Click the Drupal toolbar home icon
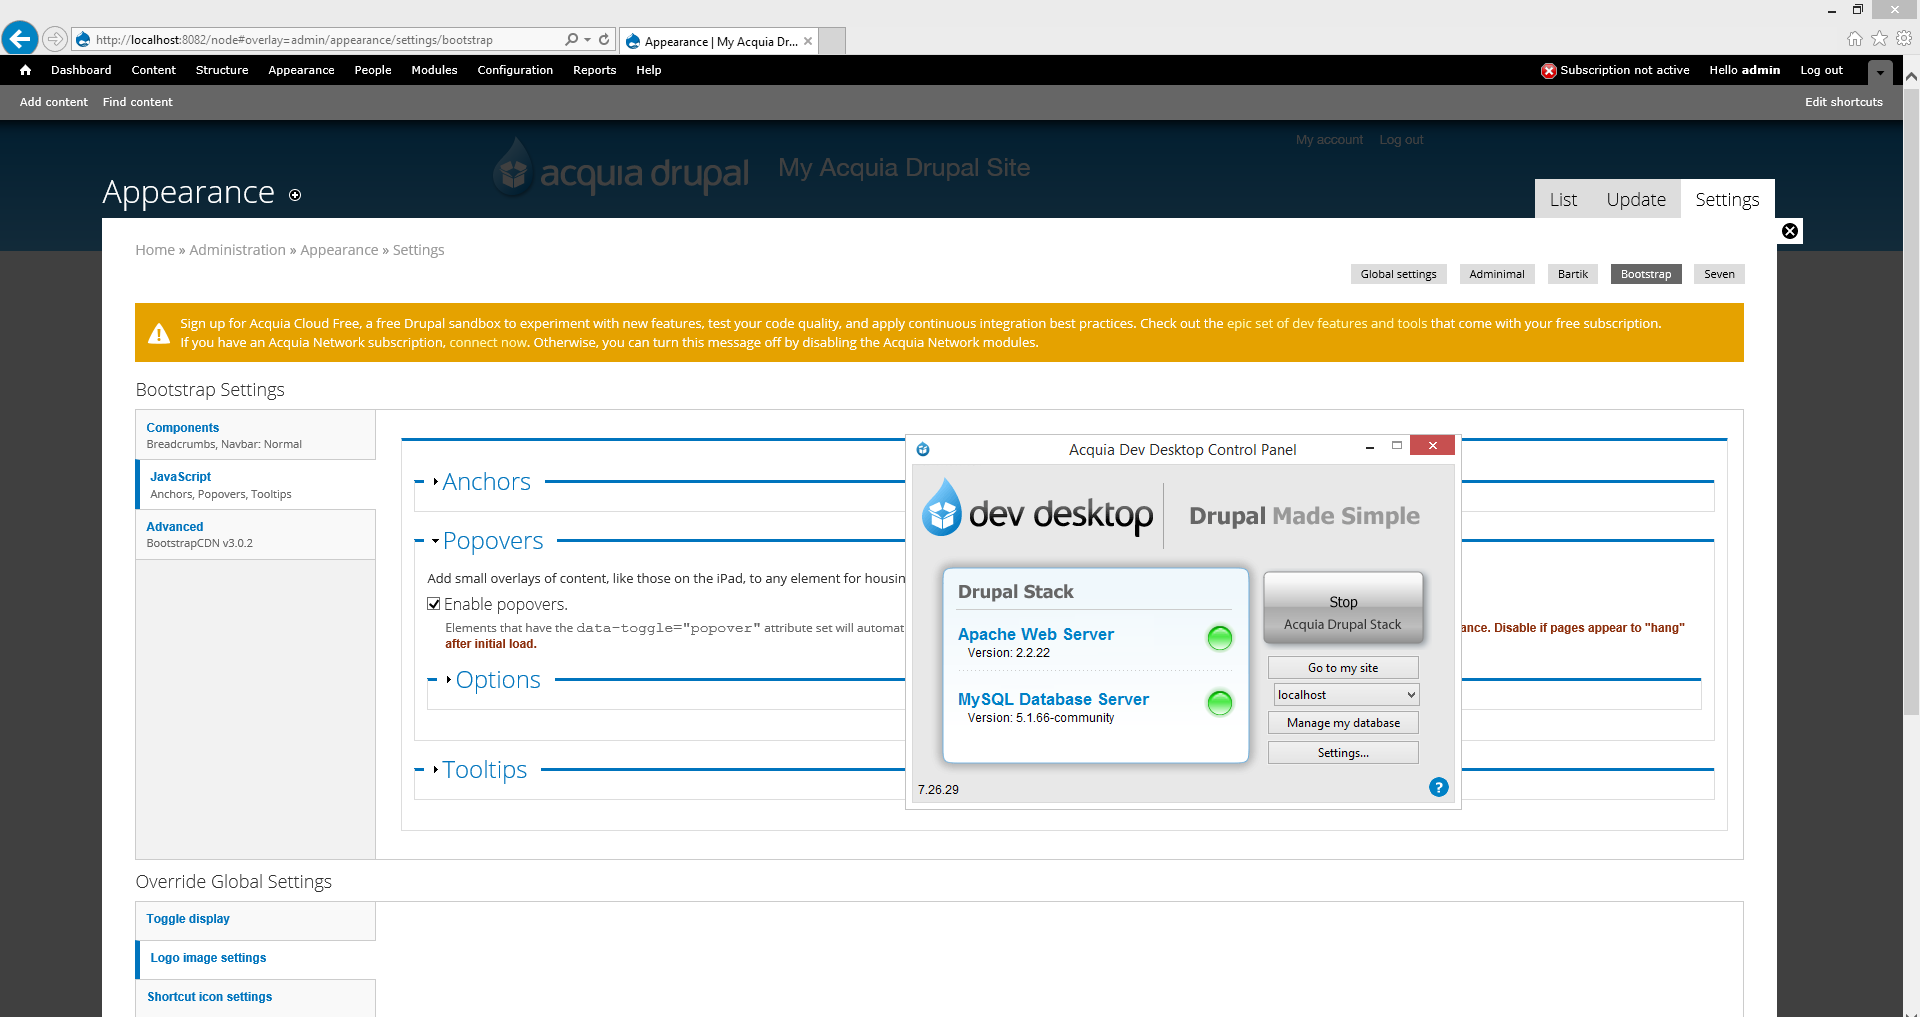Screen dimensions: 1920x1017 (x=25, y=70)
